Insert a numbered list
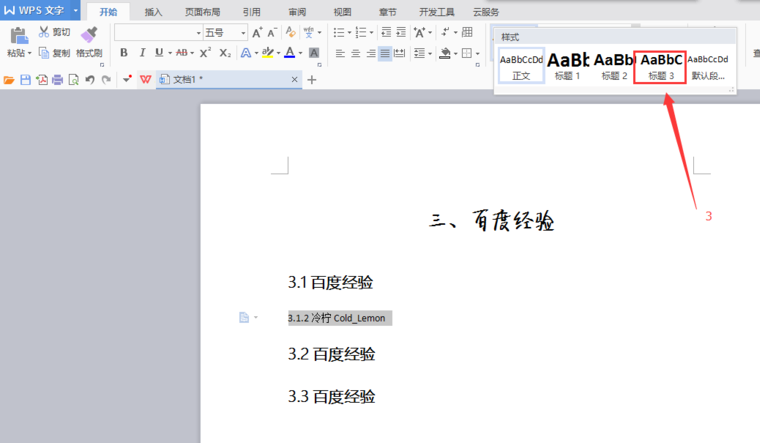This screenshot has height=443, width=760. [361, 32]
